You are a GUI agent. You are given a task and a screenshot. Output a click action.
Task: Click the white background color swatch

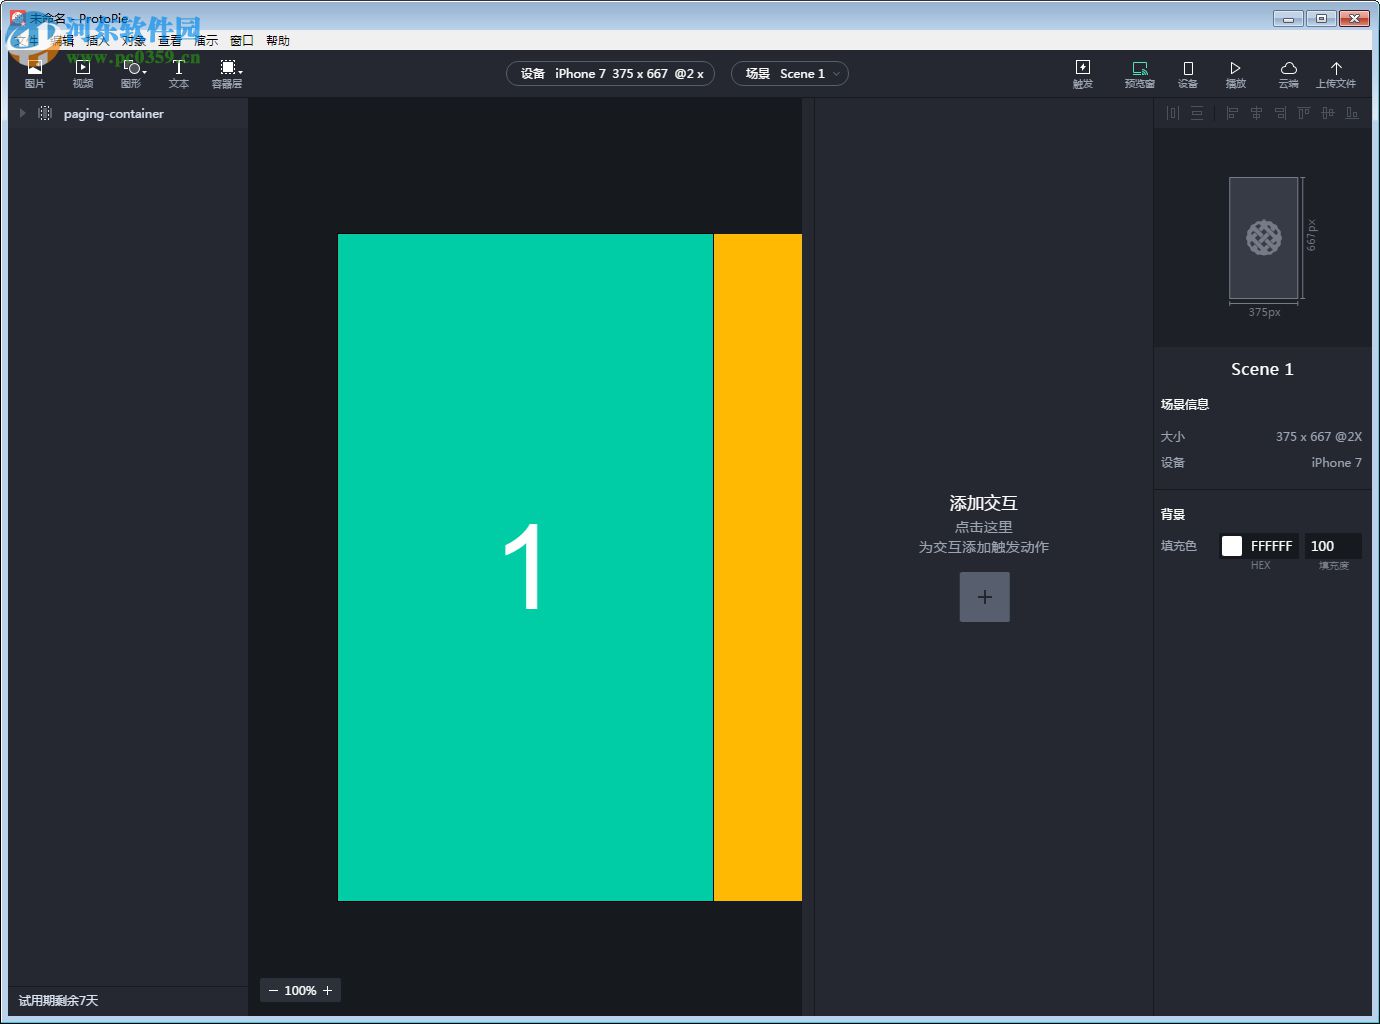click(x=1231, y=545)
